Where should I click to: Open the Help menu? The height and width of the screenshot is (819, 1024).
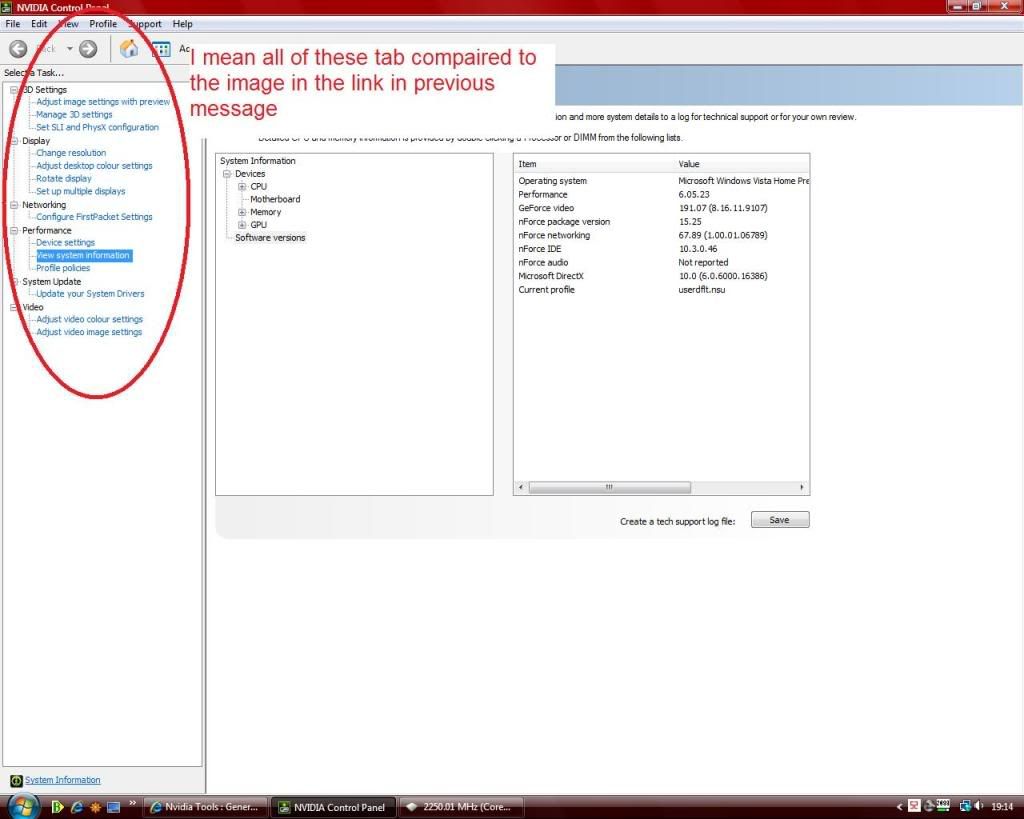point(182,23)
